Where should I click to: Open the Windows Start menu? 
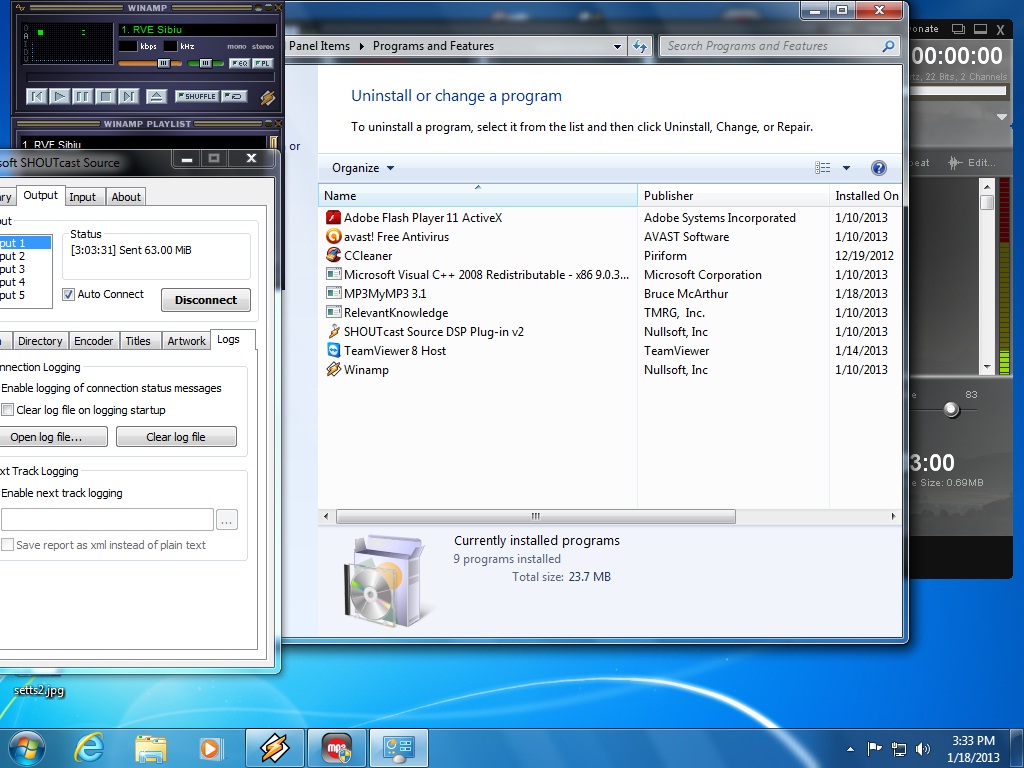point(26,748)
